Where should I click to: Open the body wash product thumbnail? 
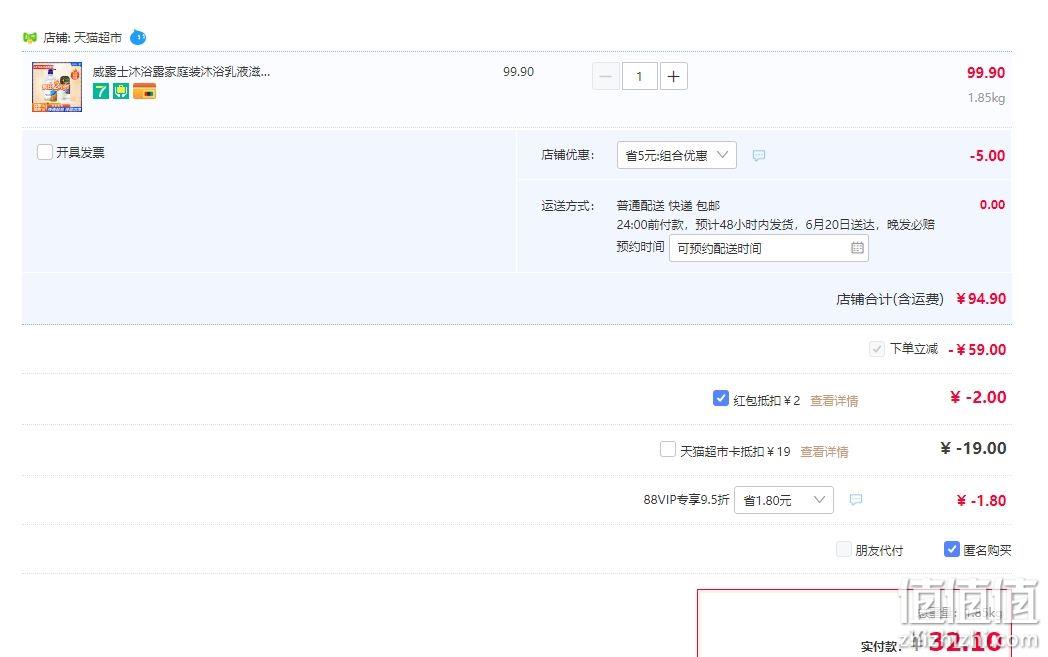point(57,87)
